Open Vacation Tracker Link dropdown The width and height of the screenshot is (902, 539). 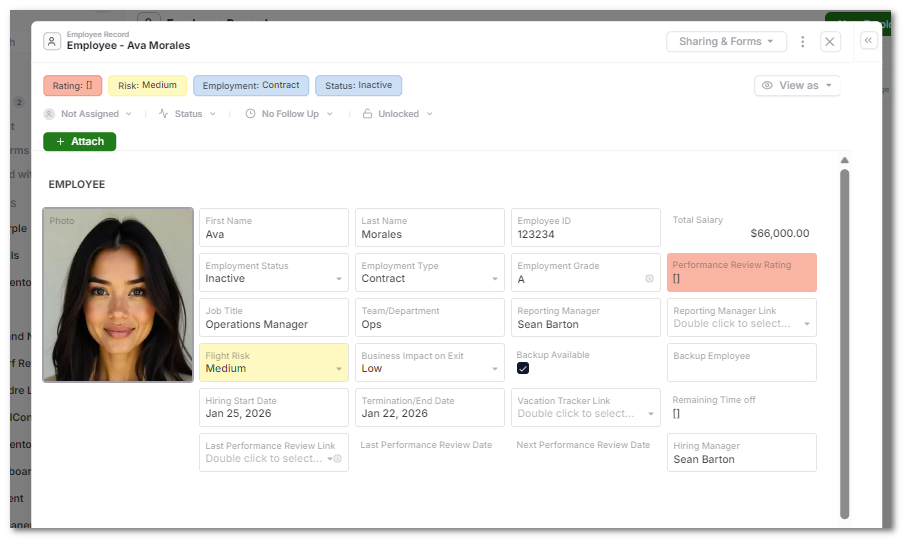click(x=651, y=414)
